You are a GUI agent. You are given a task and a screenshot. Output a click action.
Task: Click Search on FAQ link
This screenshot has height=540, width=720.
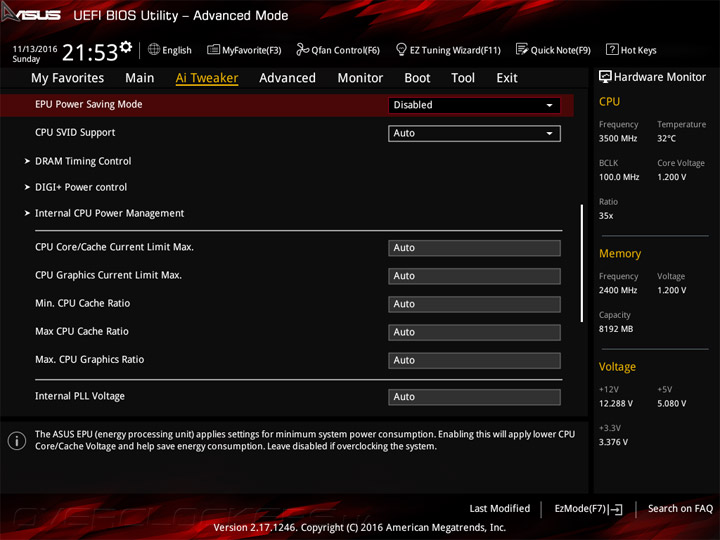pos(680,509)
